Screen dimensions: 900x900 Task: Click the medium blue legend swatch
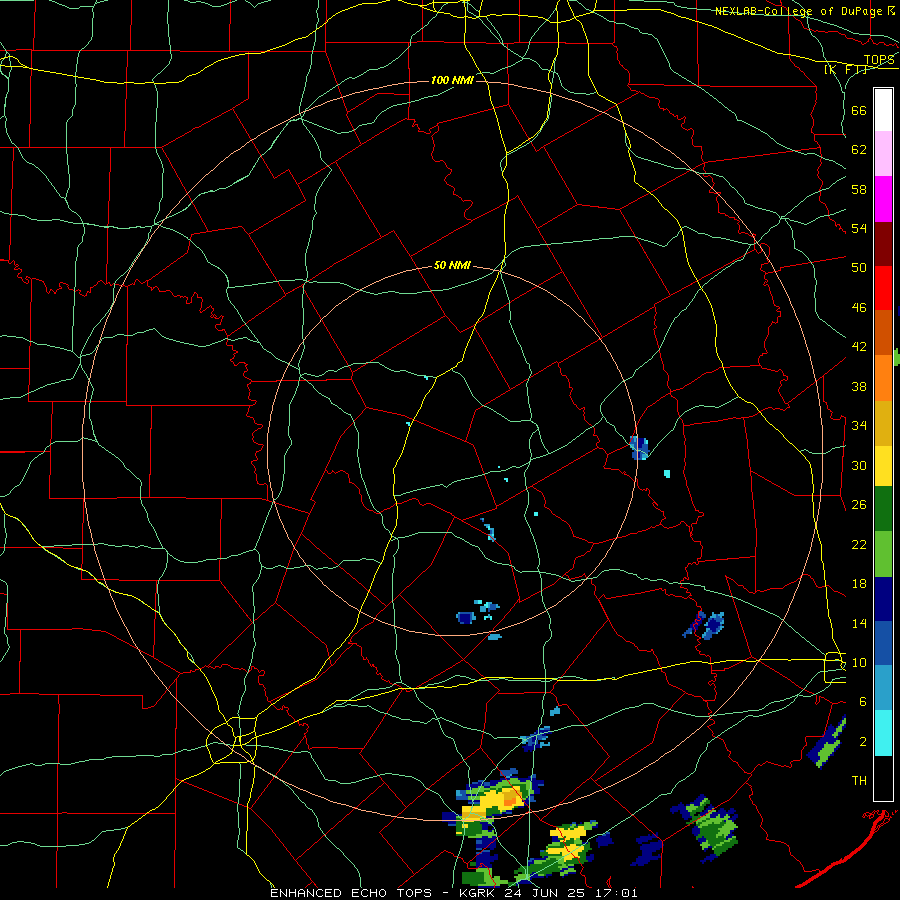883,643
